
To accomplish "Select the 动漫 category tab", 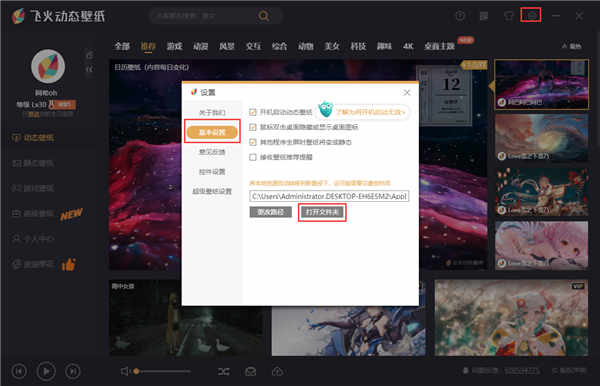I will coord(201,46).
